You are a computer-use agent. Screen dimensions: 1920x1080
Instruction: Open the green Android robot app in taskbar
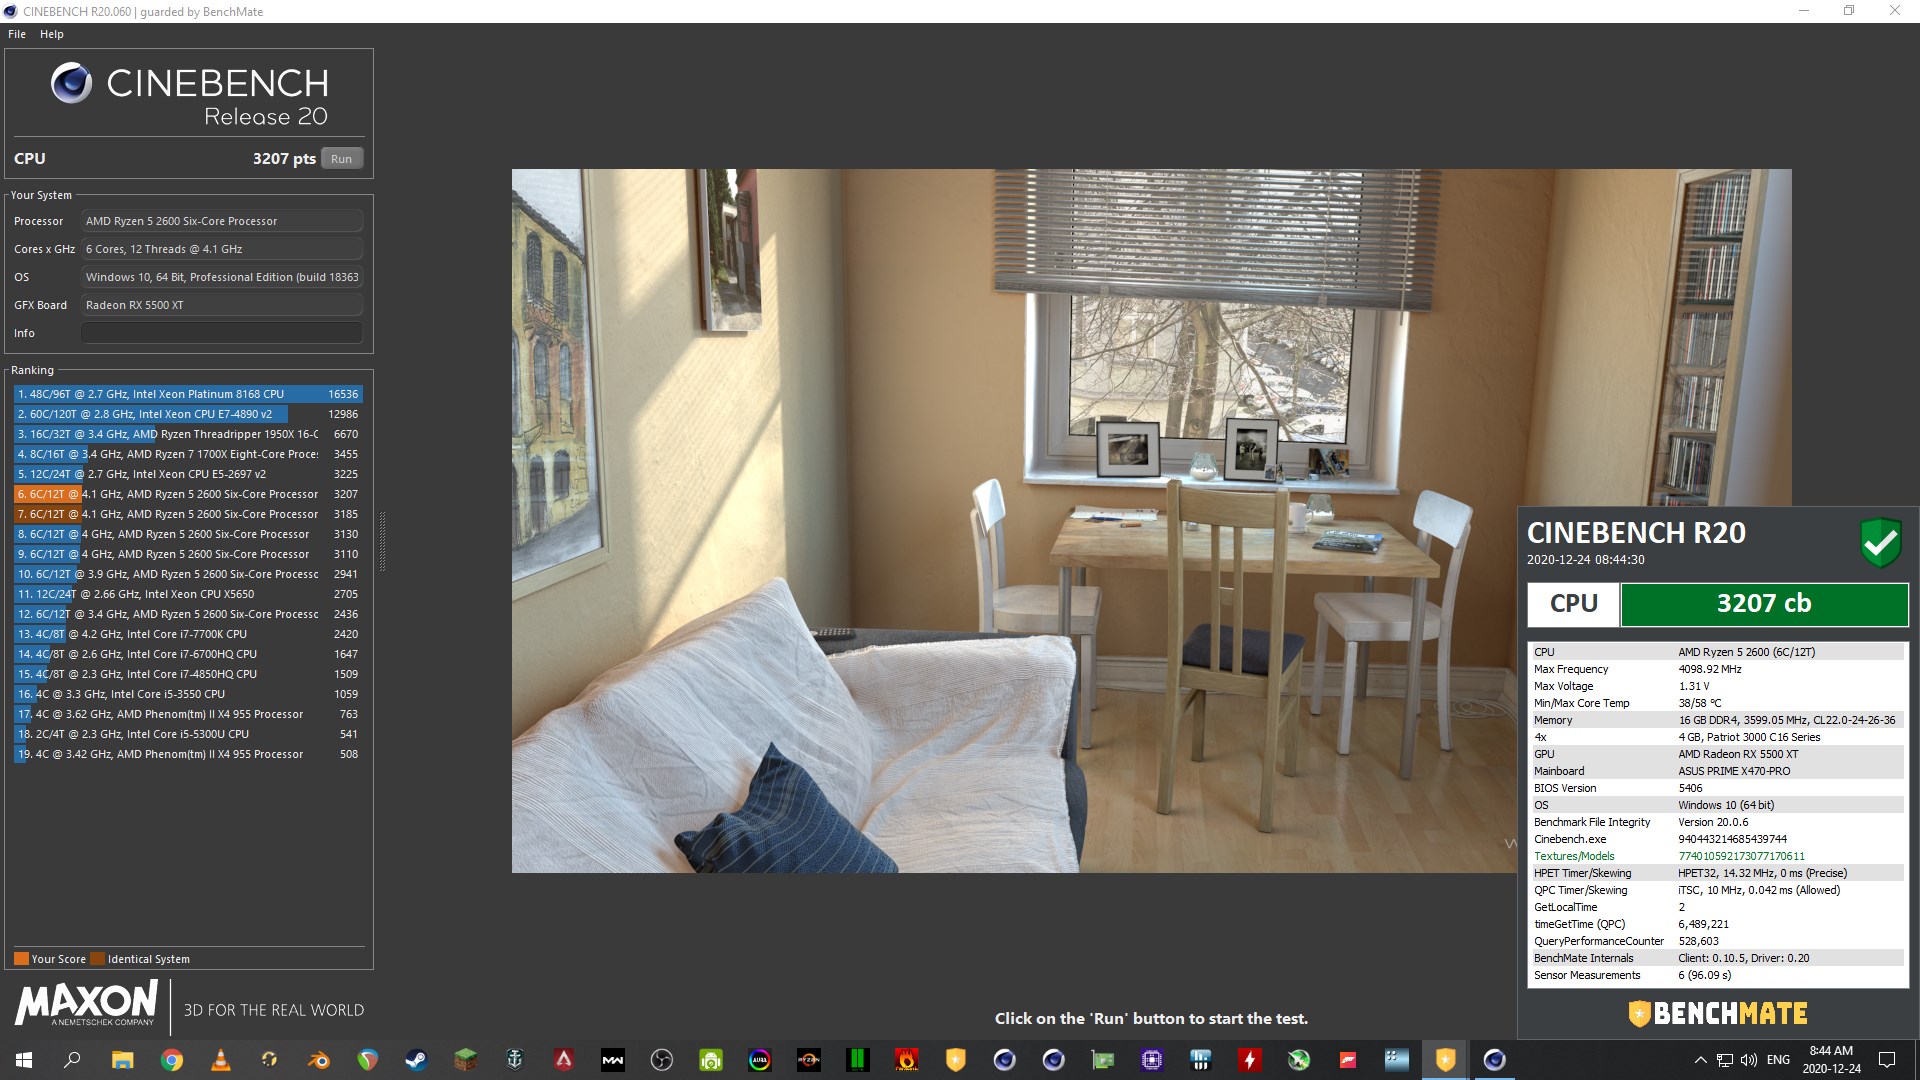tap(710, 1060)
